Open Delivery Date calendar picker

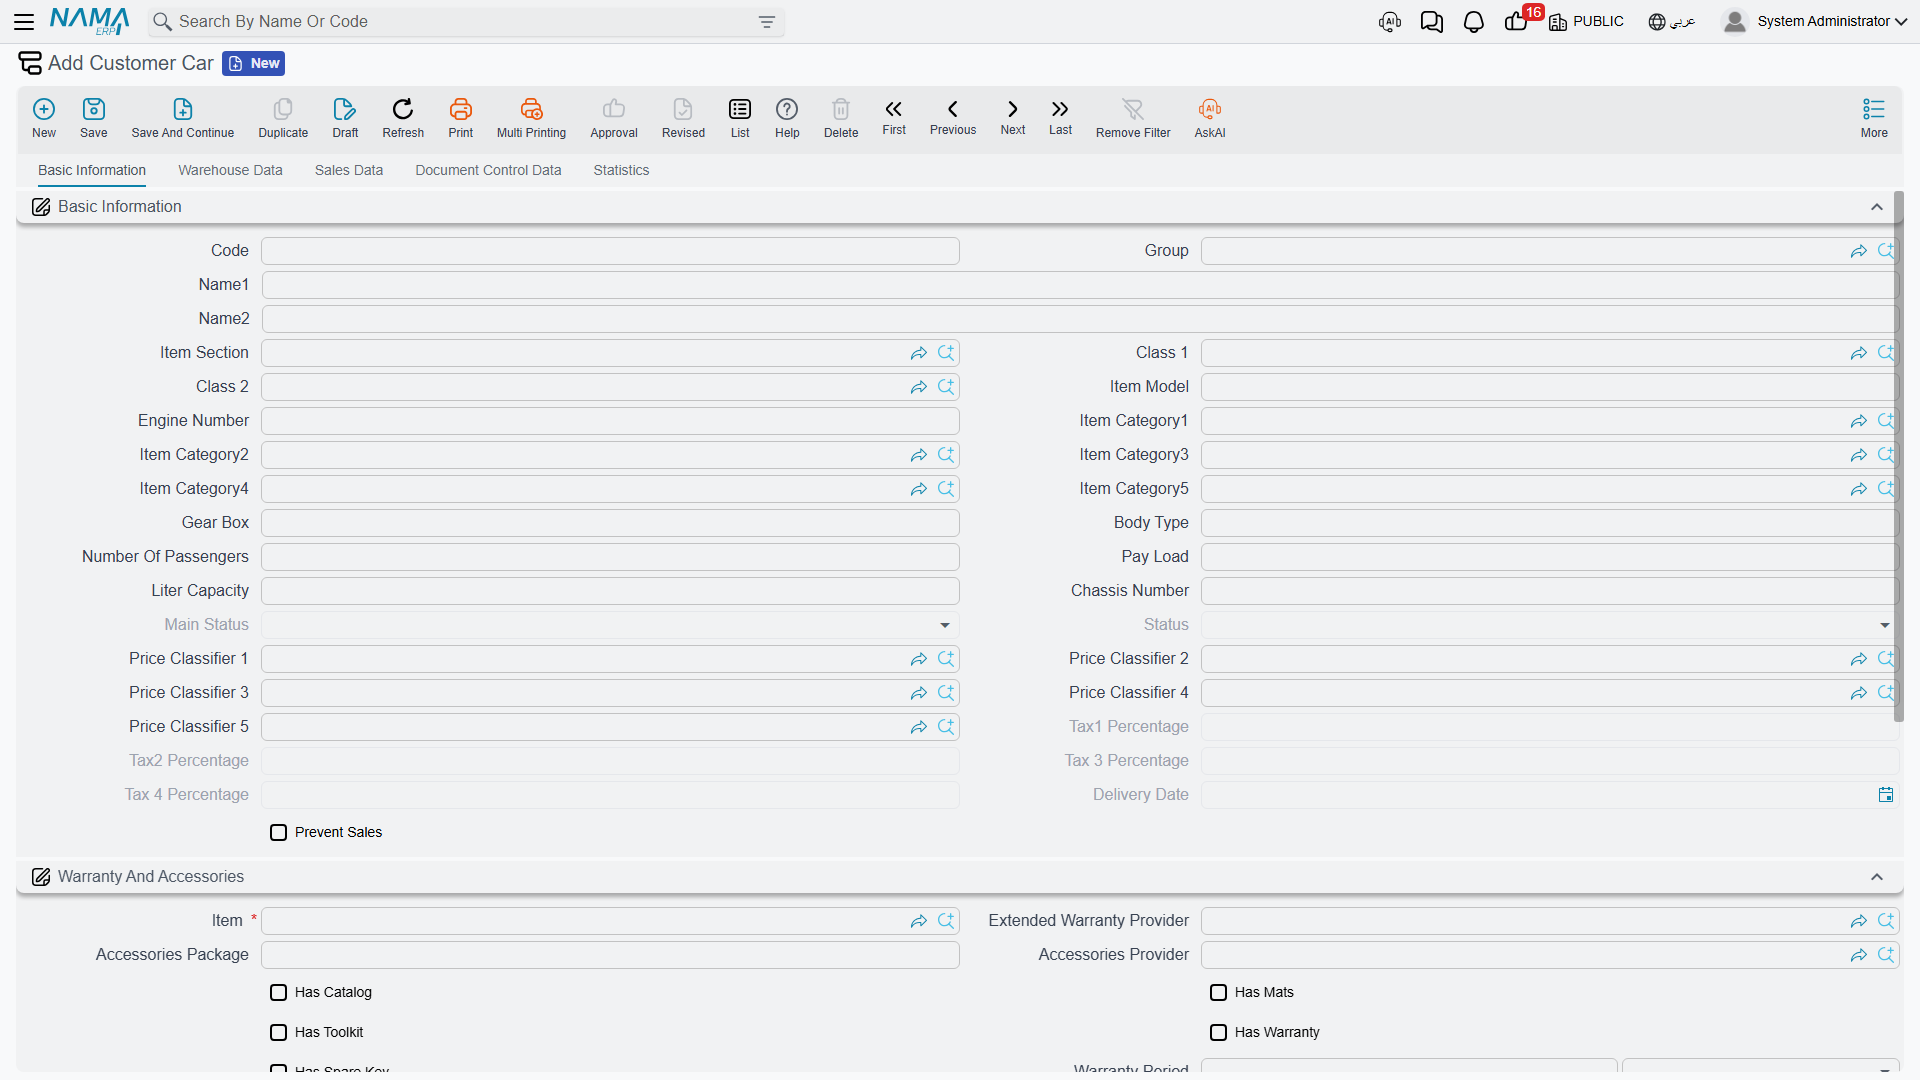(1886, 795)
